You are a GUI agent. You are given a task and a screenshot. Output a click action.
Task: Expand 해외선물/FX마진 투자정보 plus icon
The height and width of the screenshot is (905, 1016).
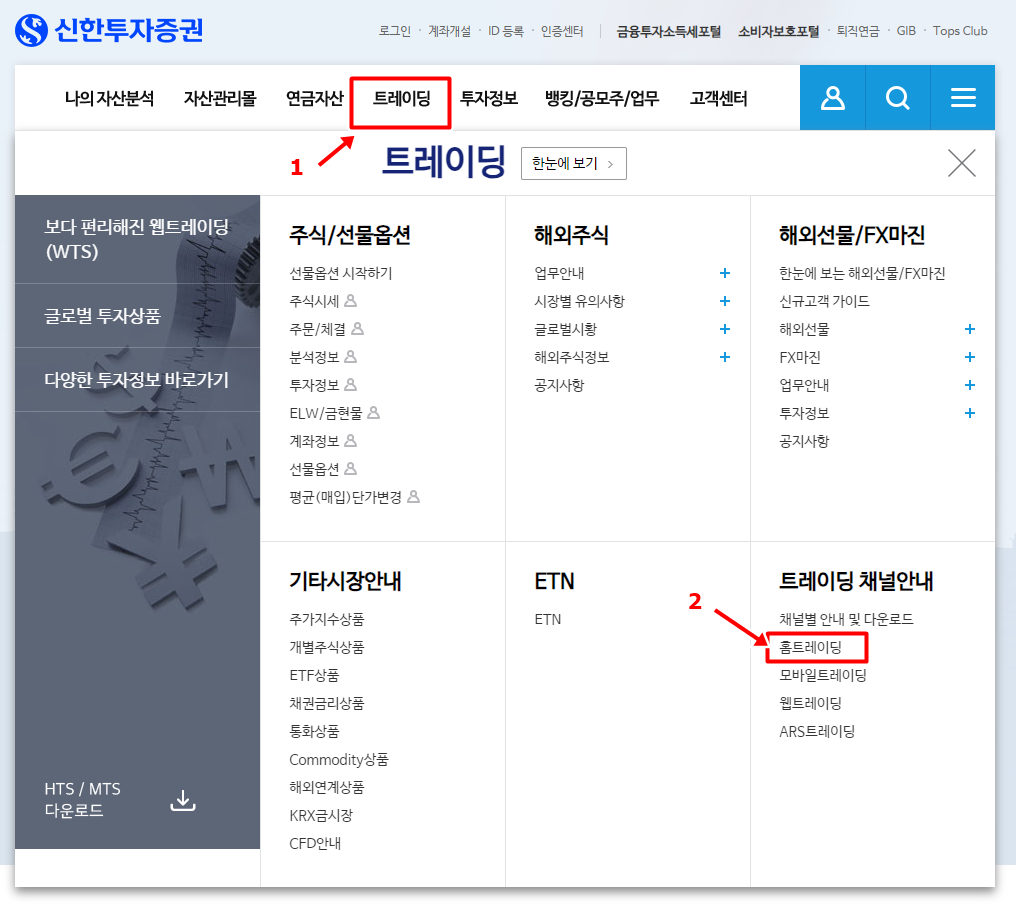(970, 413)
